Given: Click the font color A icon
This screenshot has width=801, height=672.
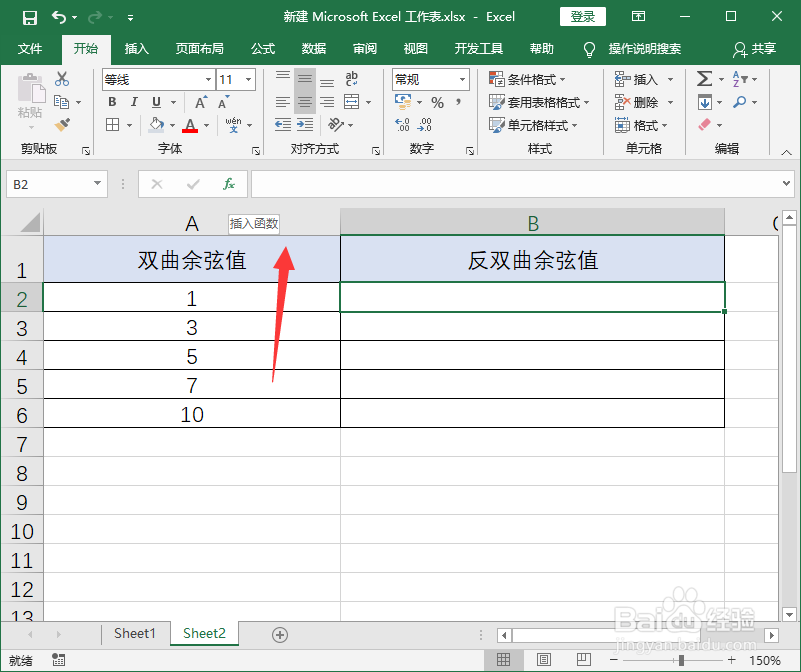Looking at the screenshot, I should (189, 124).
